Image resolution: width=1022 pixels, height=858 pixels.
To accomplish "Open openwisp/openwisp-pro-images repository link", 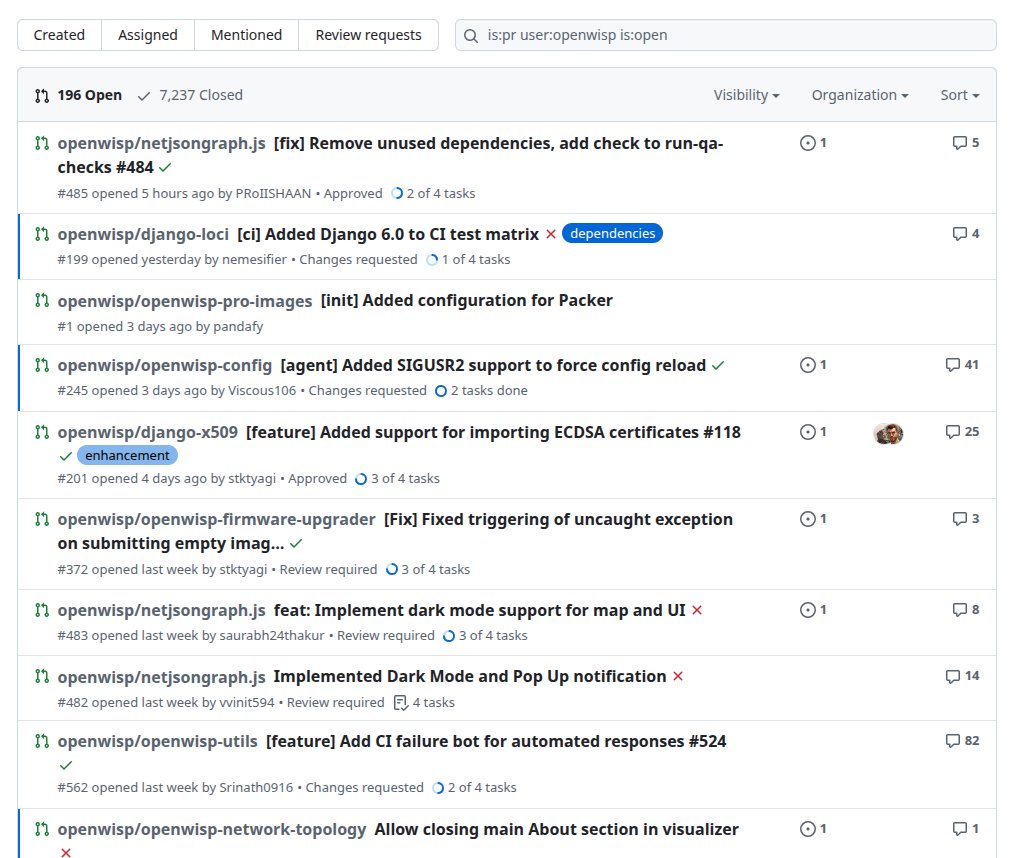I will coord(185,301).
